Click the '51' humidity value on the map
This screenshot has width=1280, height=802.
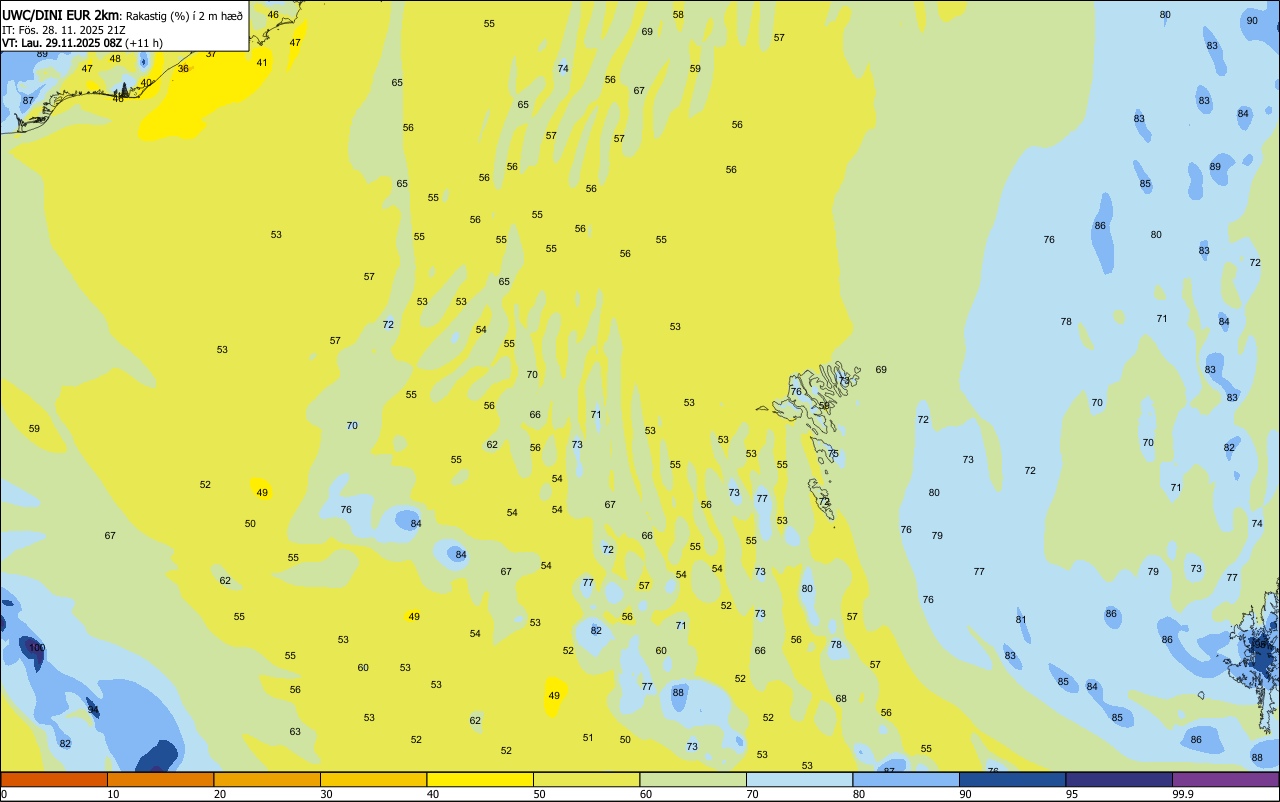click(588, 738)
